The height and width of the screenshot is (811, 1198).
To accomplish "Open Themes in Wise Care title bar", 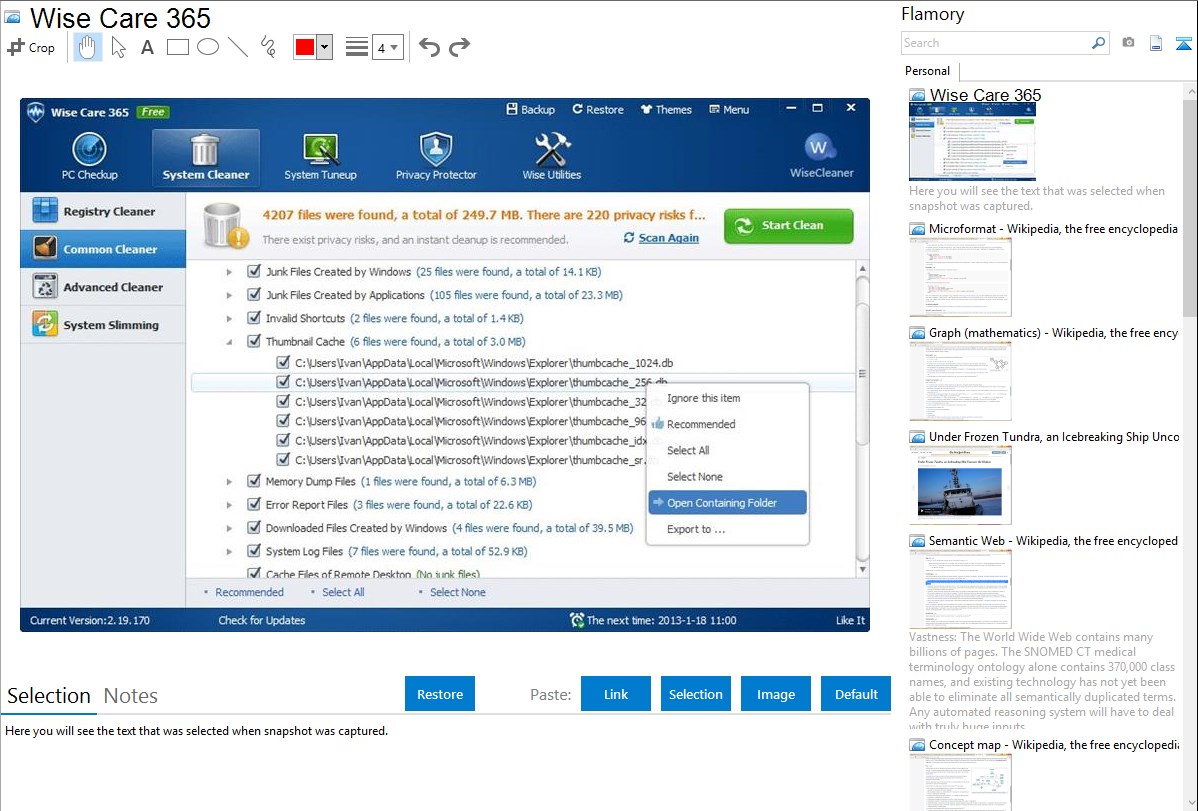I will coord(666,109).
